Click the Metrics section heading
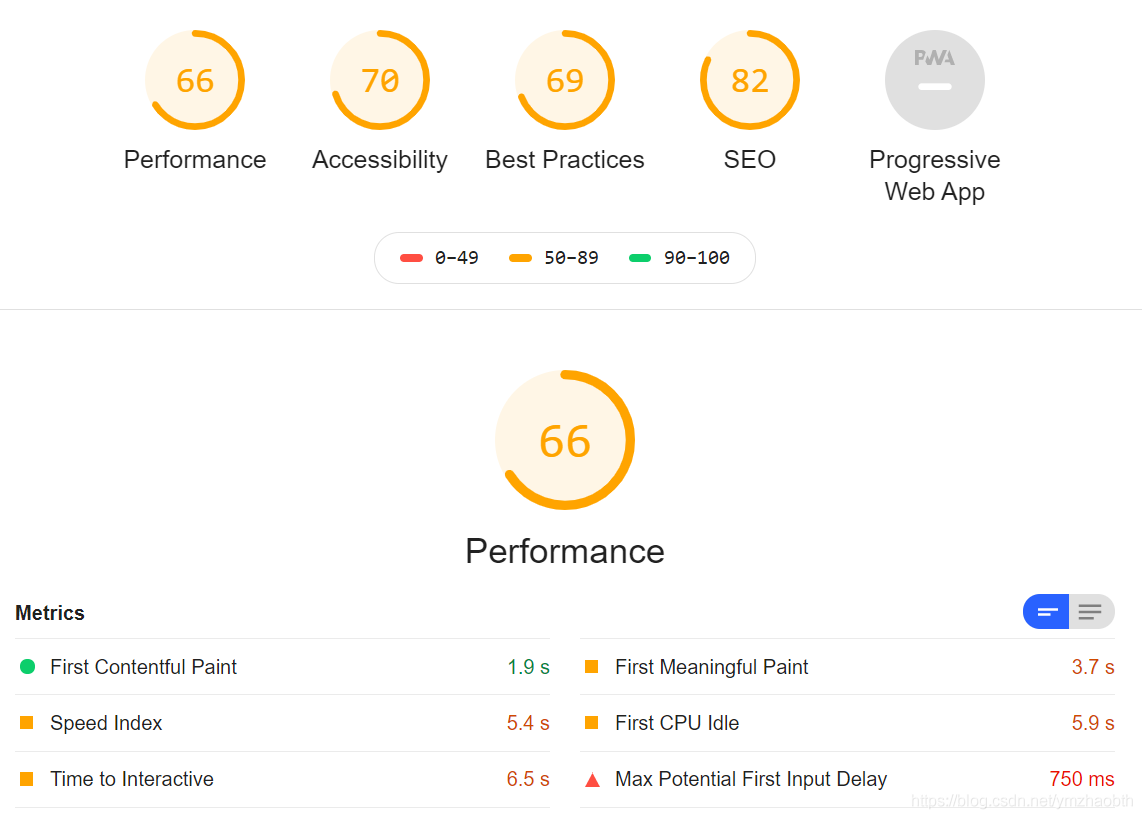Screen dimensions: 1142x819 [50, 613]
